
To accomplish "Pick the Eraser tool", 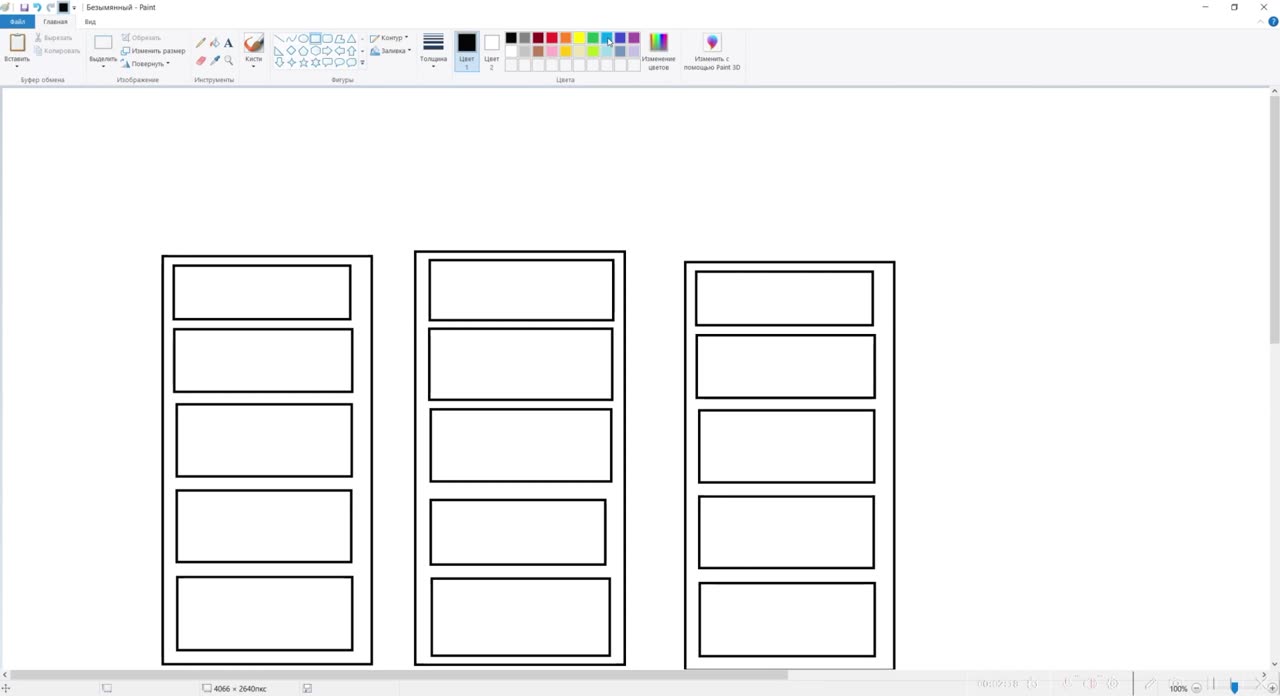I will click(201, 60).
